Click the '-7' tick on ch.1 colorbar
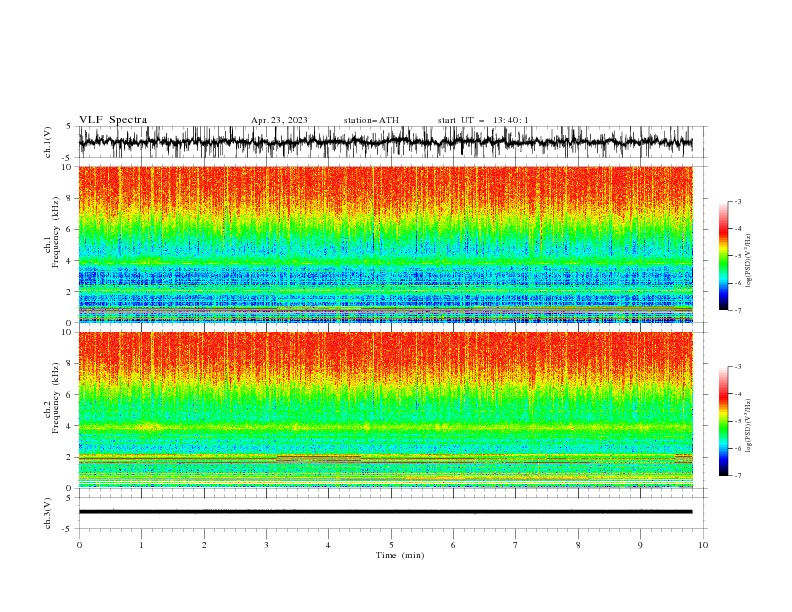792x612 pixels. coord(738,310)
